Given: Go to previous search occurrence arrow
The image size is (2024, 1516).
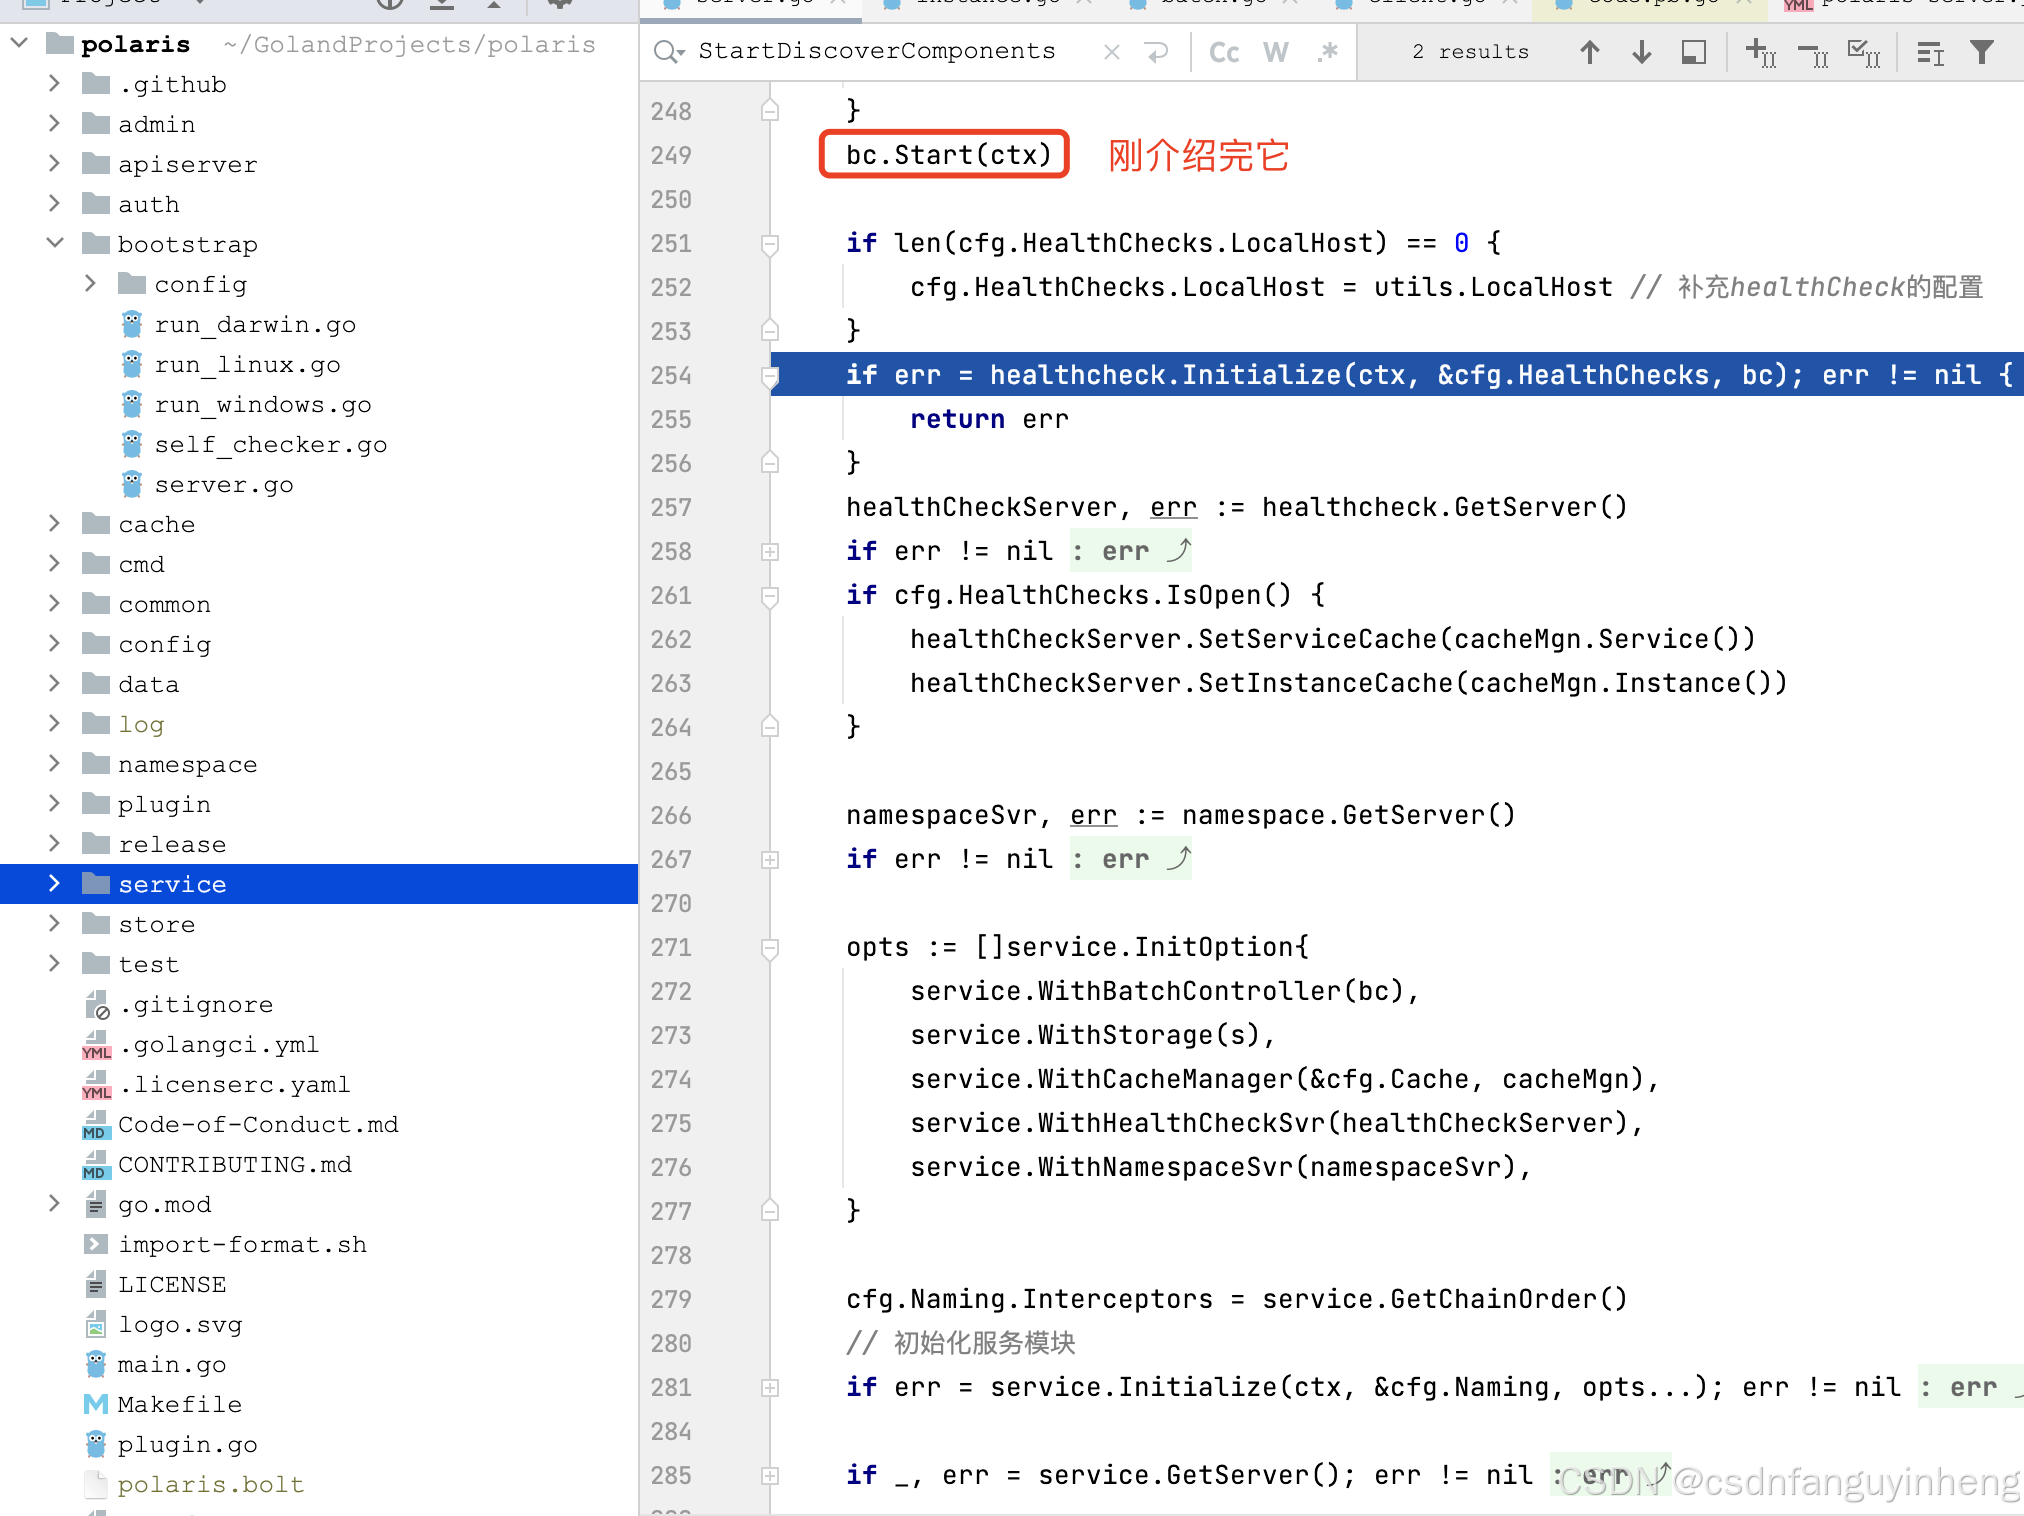Looking at the screenshot, I should click(x=1590, y=52).
